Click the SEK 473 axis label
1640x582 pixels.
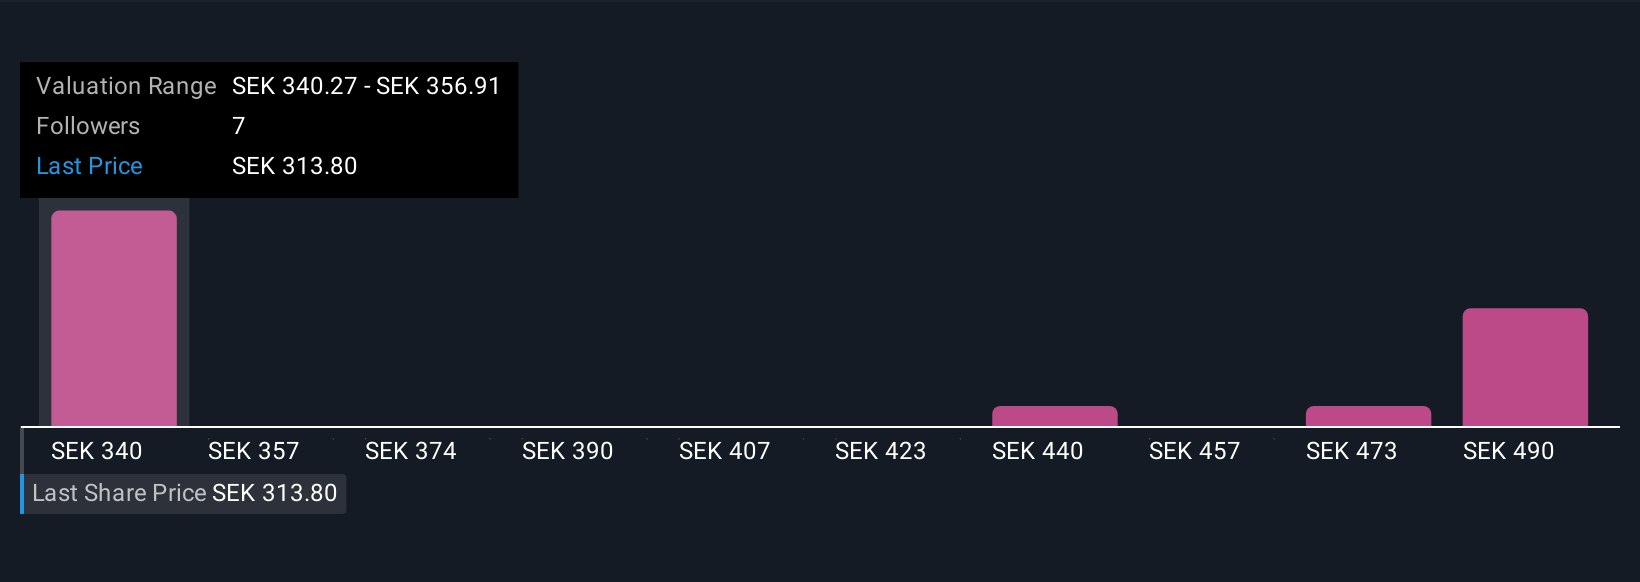(x=1352, y=451)
